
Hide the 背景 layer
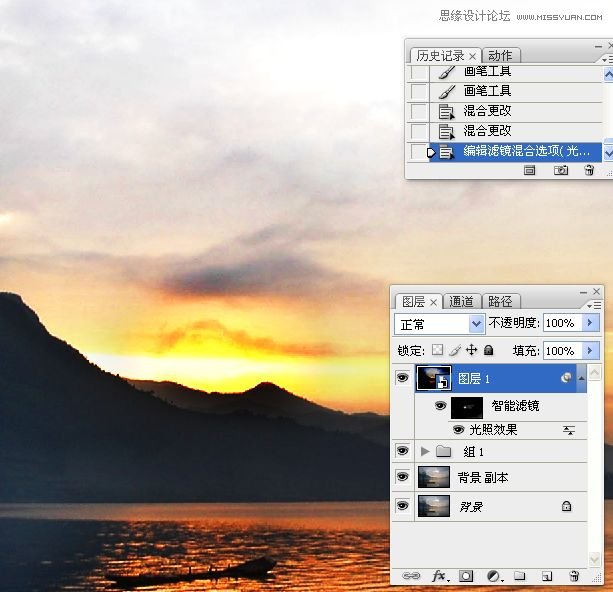pyautogui.click(x=403, y=506)
